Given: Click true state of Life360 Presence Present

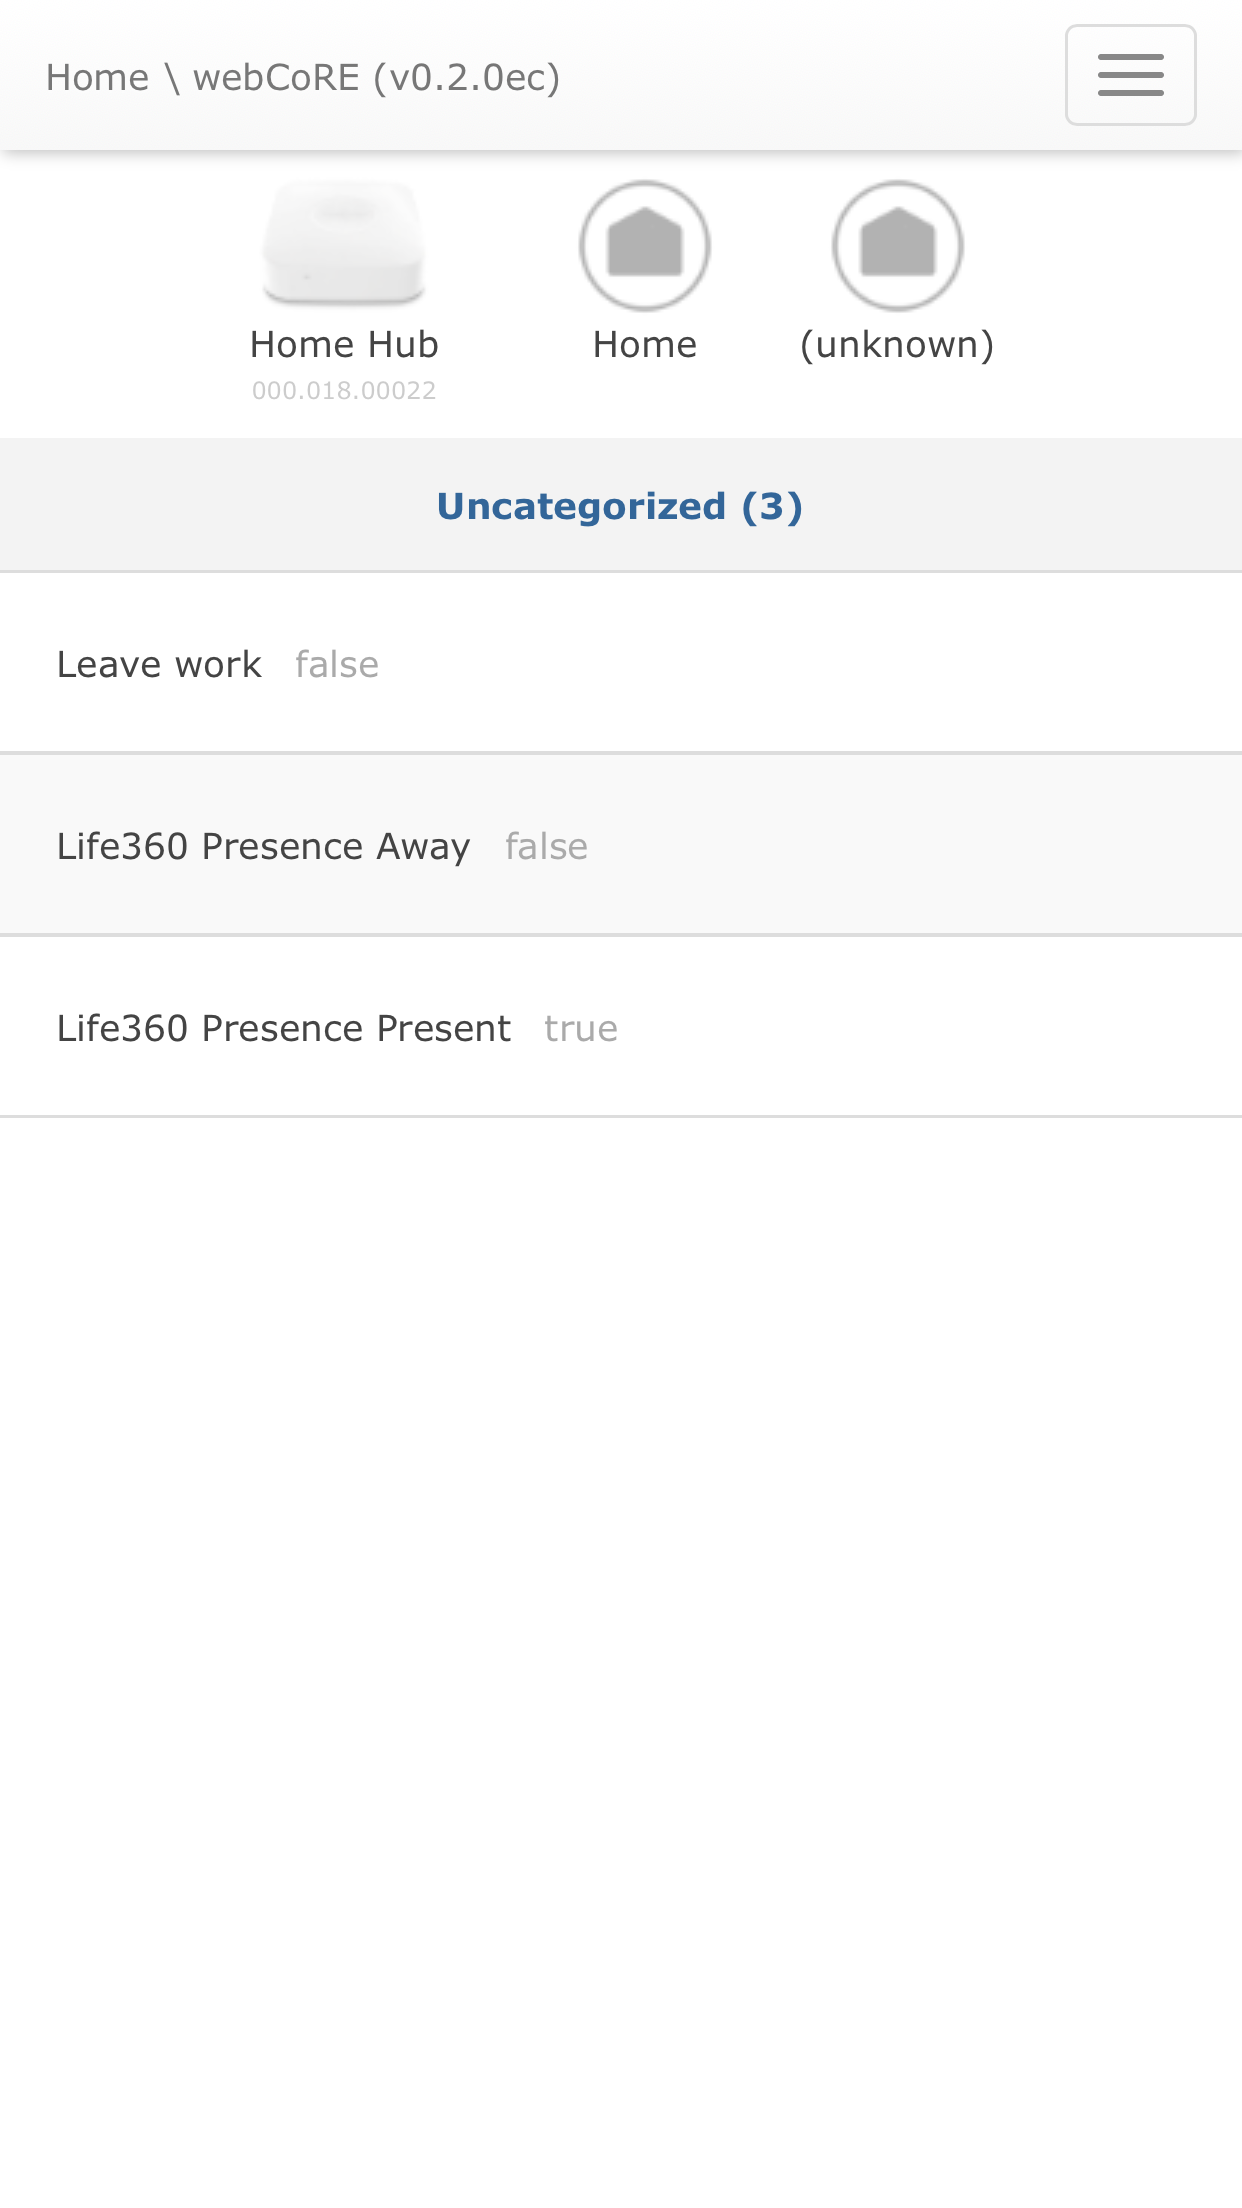Looking at the screenshot, I should (581, 1028).
